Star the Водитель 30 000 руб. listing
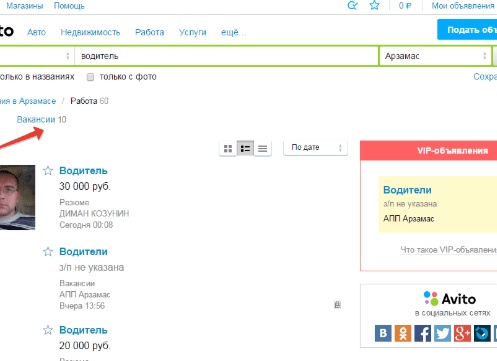 pyautogui.click(x=48, y=171)
